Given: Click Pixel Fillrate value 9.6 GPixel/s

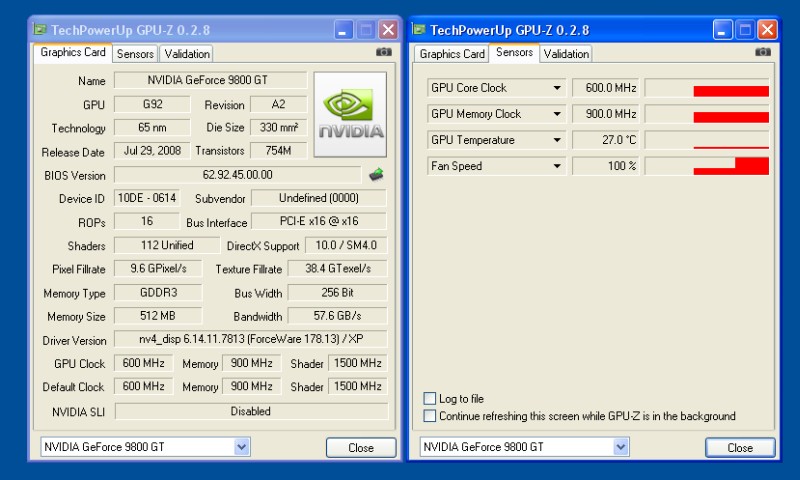Looking at the screenshot, I should (x=158, y=268).
